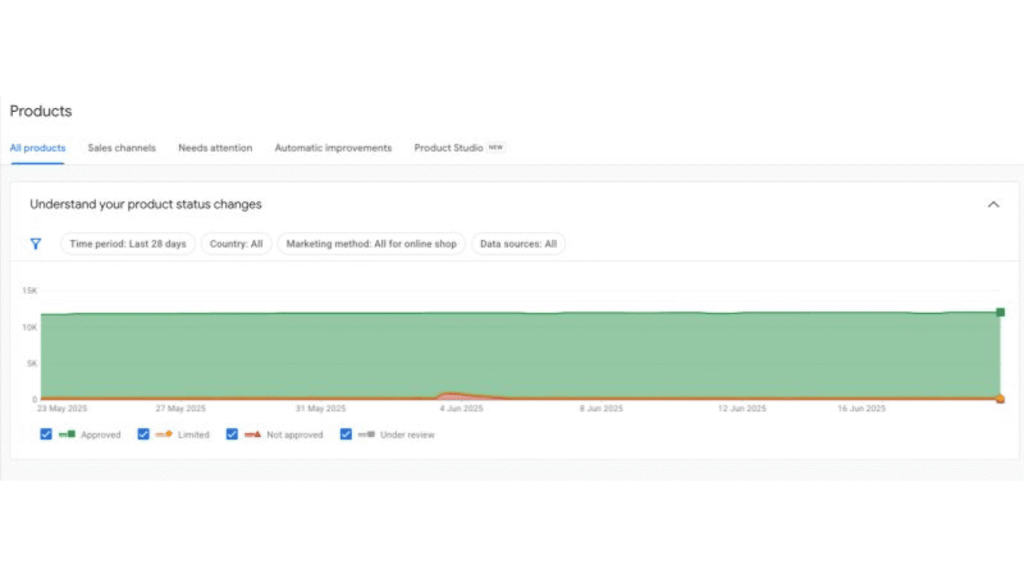Click the NEW badge beside Product Studio
This screenshot has height=576, width=1024.
496,147
